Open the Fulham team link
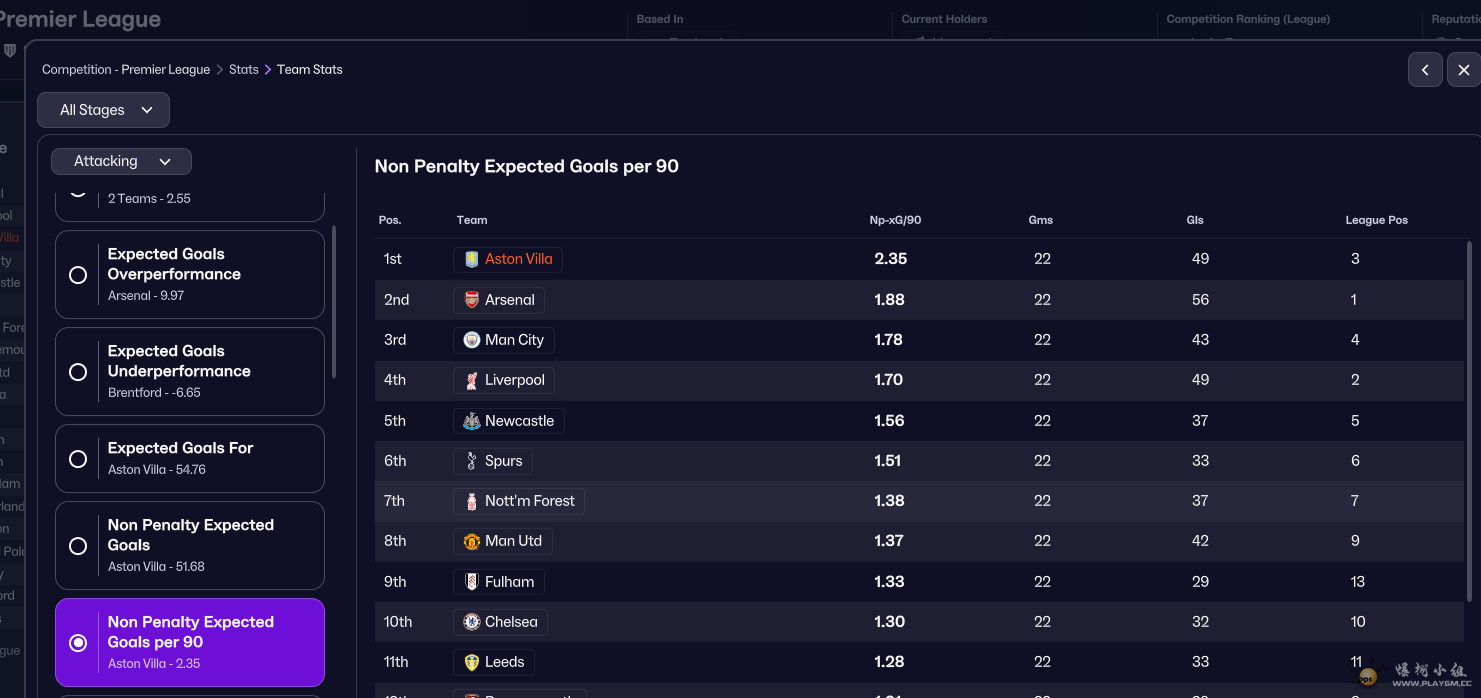 [509, 582]
